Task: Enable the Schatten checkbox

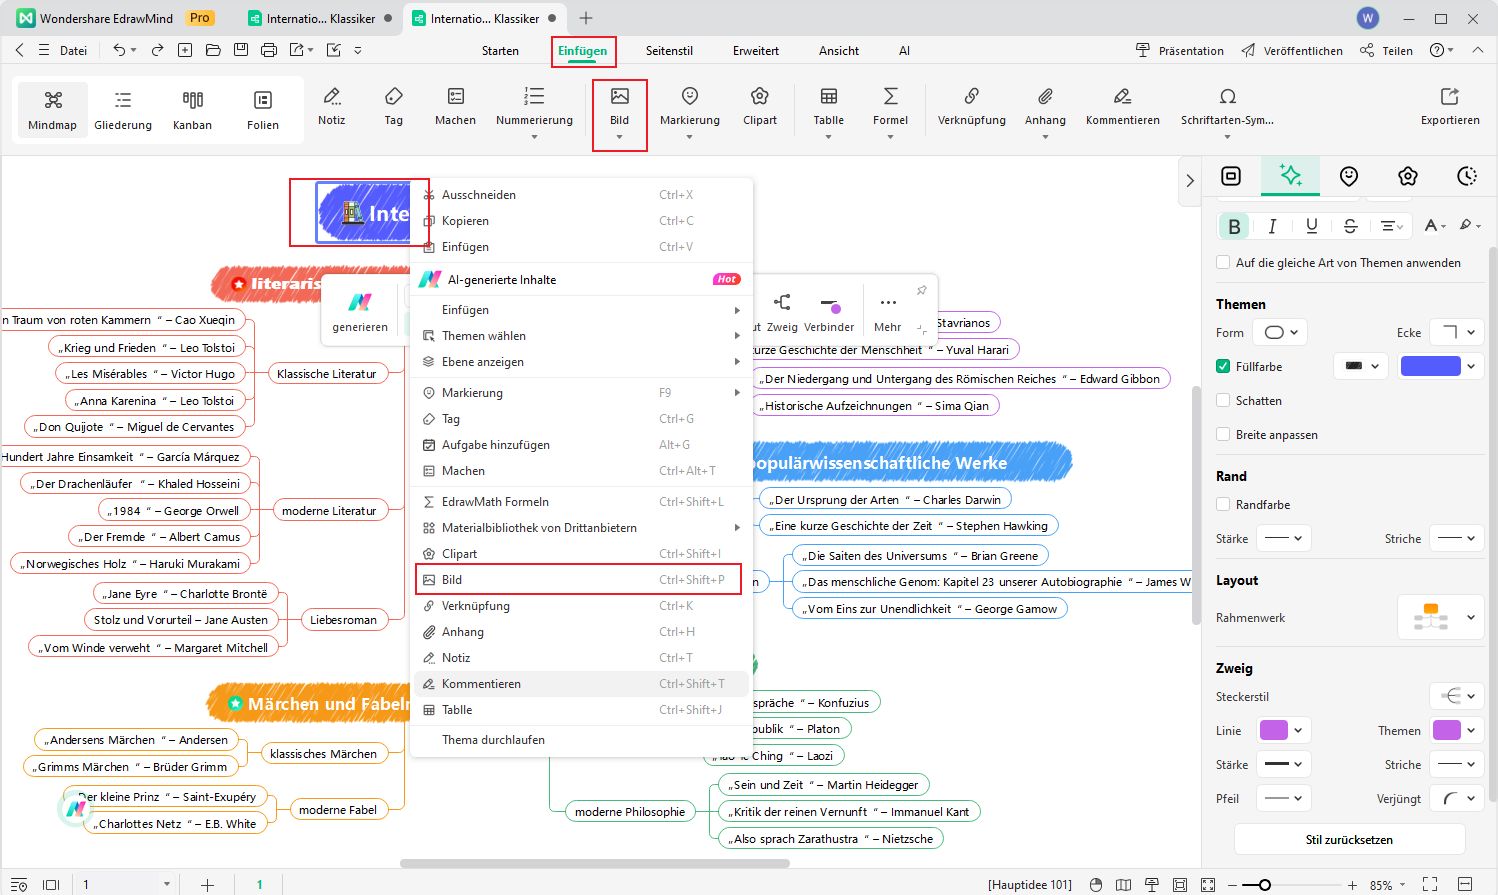Action: [x=1223, y=401]
